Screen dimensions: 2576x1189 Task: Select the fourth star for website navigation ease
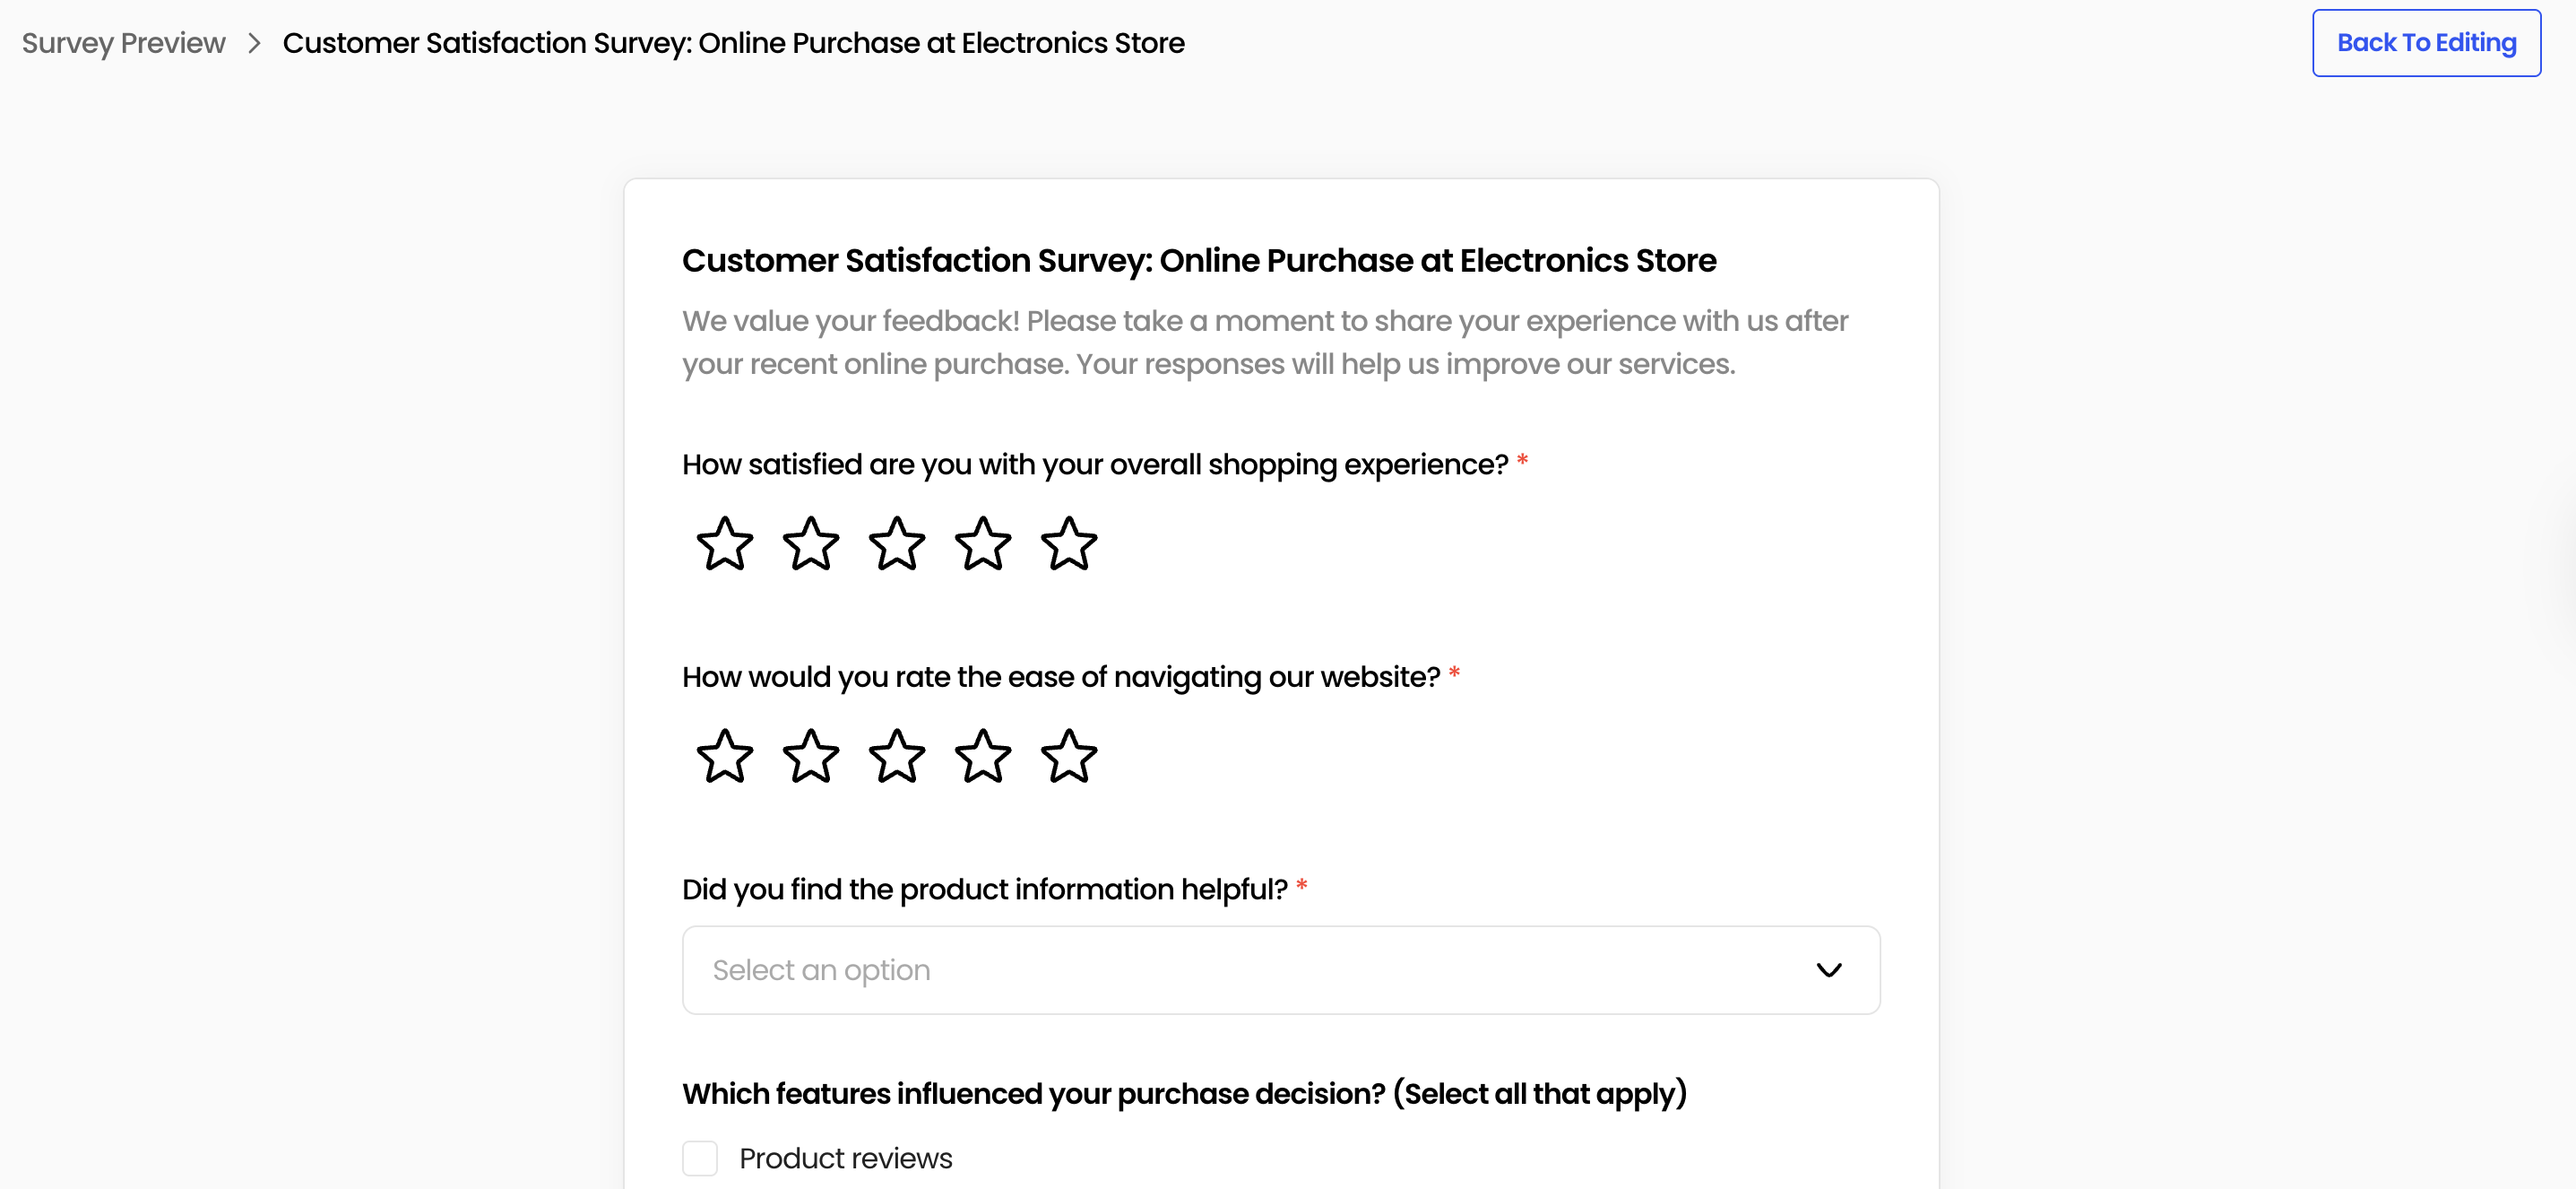coord(983,757)
